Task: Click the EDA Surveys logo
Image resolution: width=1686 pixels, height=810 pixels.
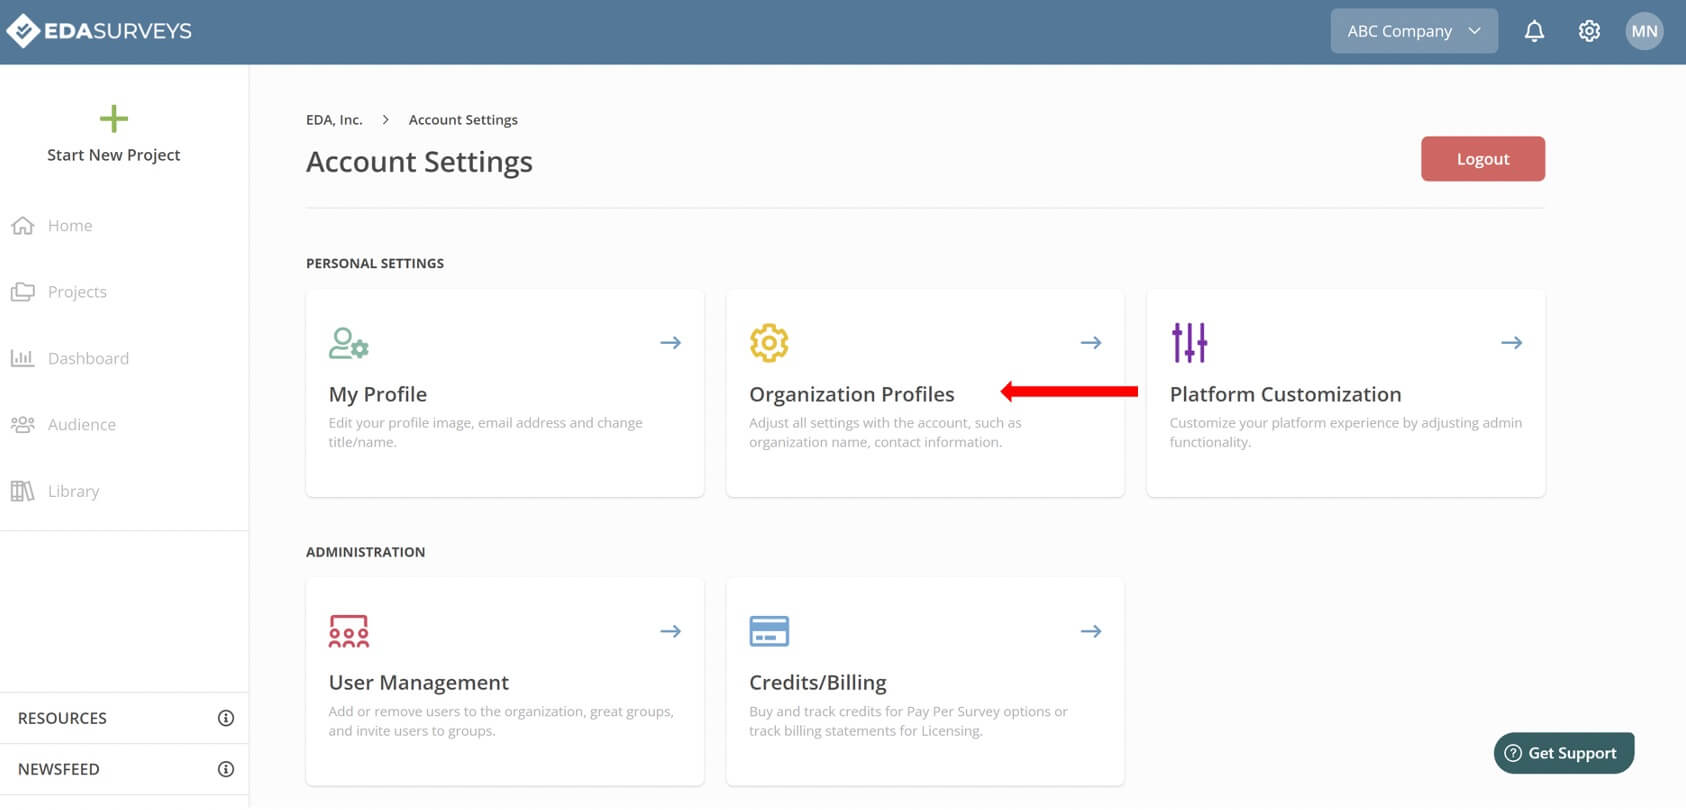Action: click(99, 31)
